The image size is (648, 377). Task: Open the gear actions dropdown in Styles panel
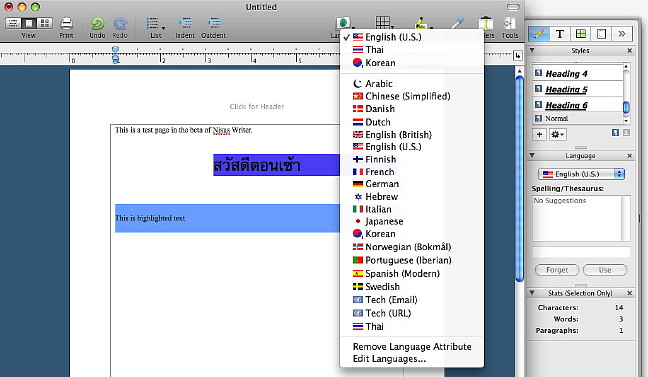[557, 134]
